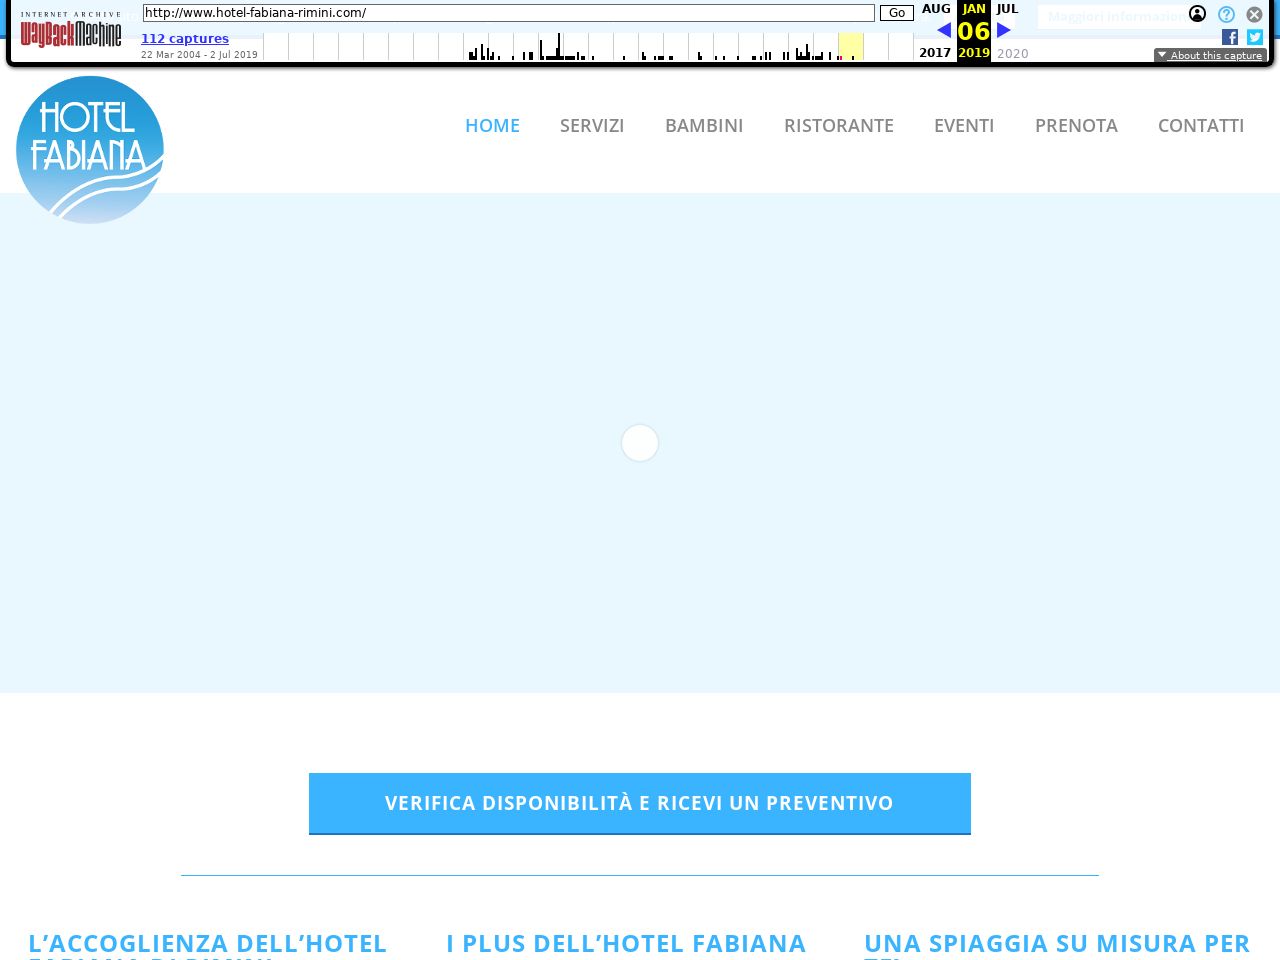Select Prenota in the navigation
The image size is (1280, 960).
point(1076,125)
